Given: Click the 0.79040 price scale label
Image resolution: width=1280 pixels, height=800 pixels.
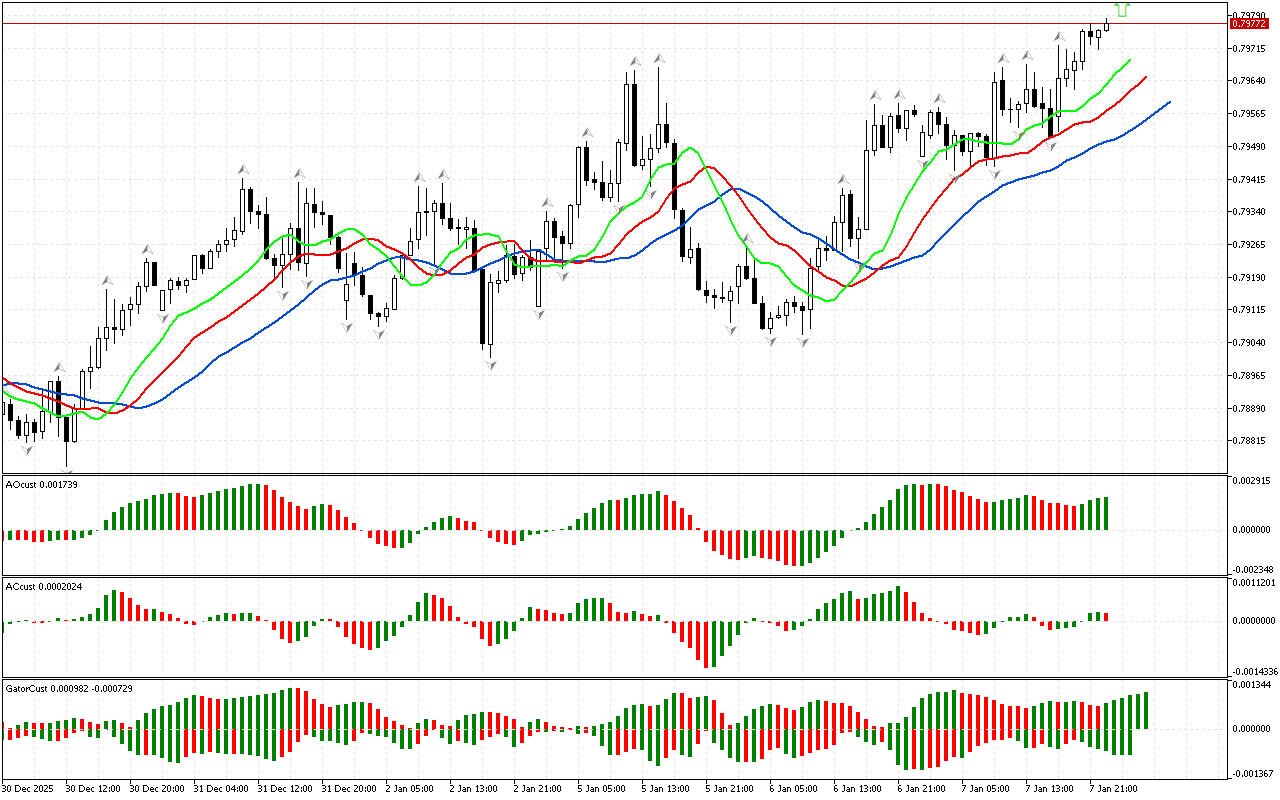Looking at the screenshot, I should (1252, 343).
